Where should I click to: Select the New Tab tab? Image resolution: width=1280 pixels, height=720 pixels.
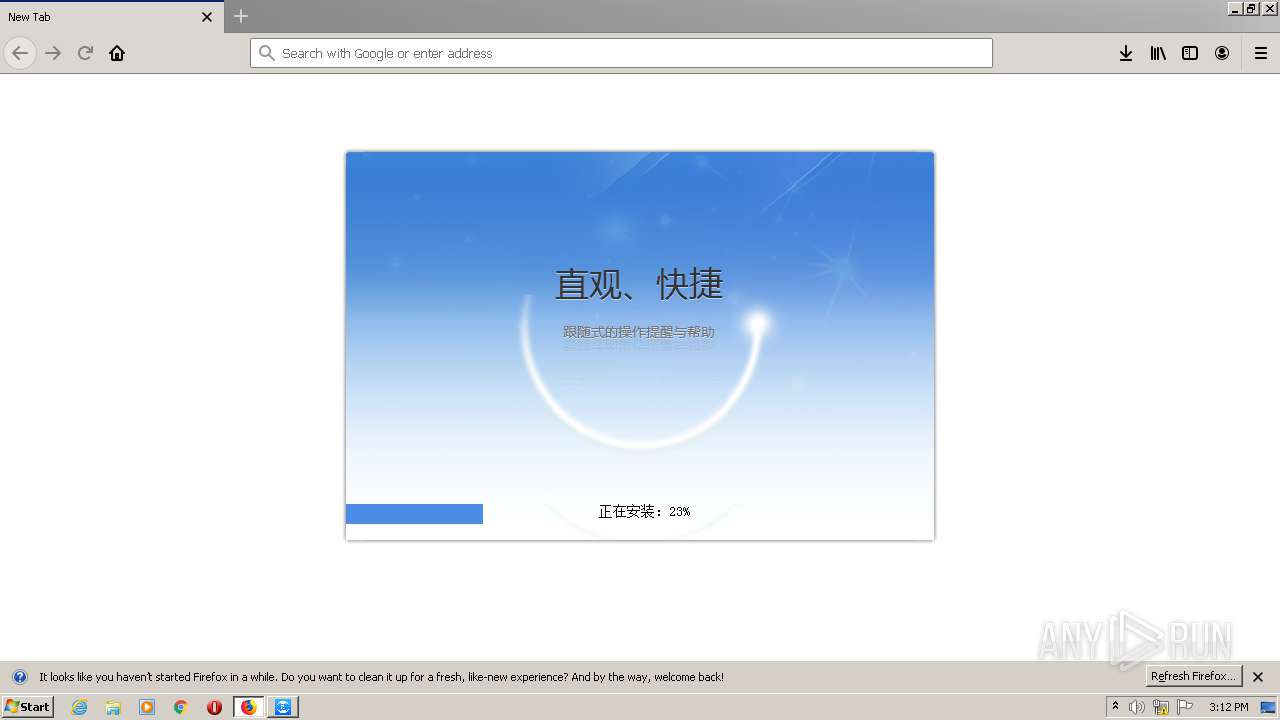[110, 17]
